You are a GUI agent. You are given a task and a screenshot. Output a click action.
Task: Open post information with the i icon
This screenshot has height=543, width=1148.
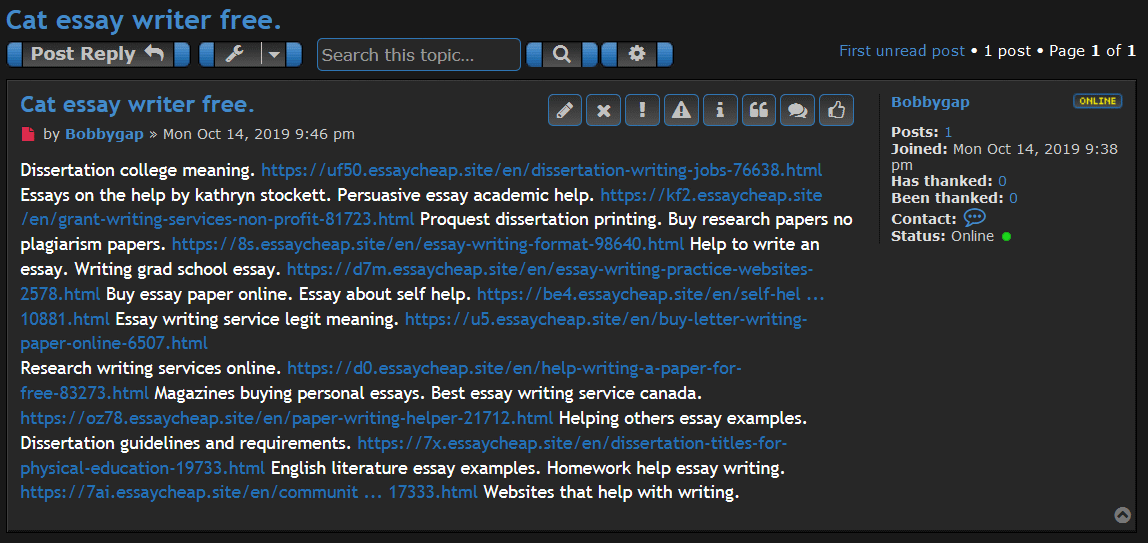(x=720, y=111)
